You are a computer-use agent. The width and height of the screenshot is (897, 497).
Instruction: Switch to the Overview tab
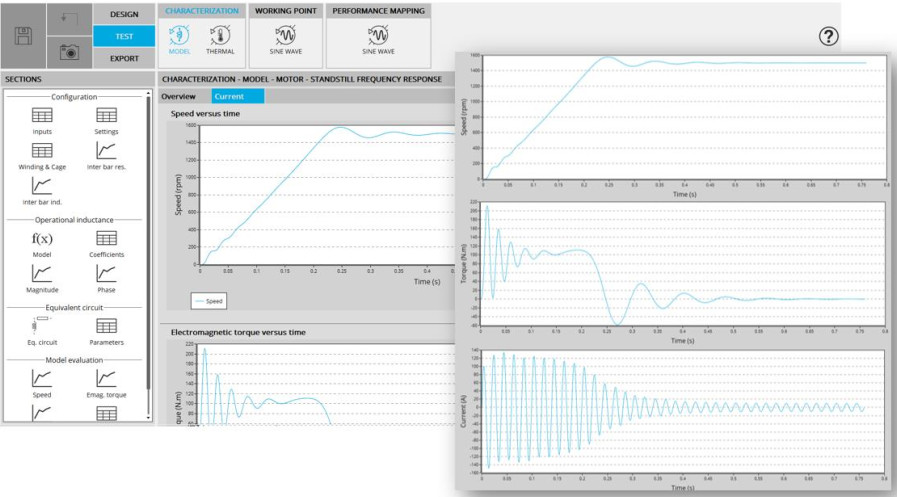[179, 97]
